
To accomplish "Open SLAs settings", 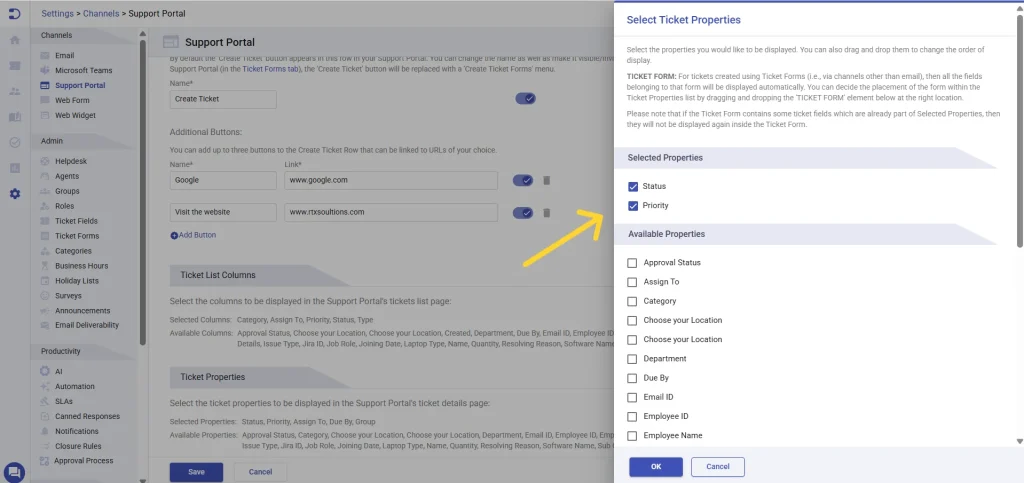I will [64, 401].
